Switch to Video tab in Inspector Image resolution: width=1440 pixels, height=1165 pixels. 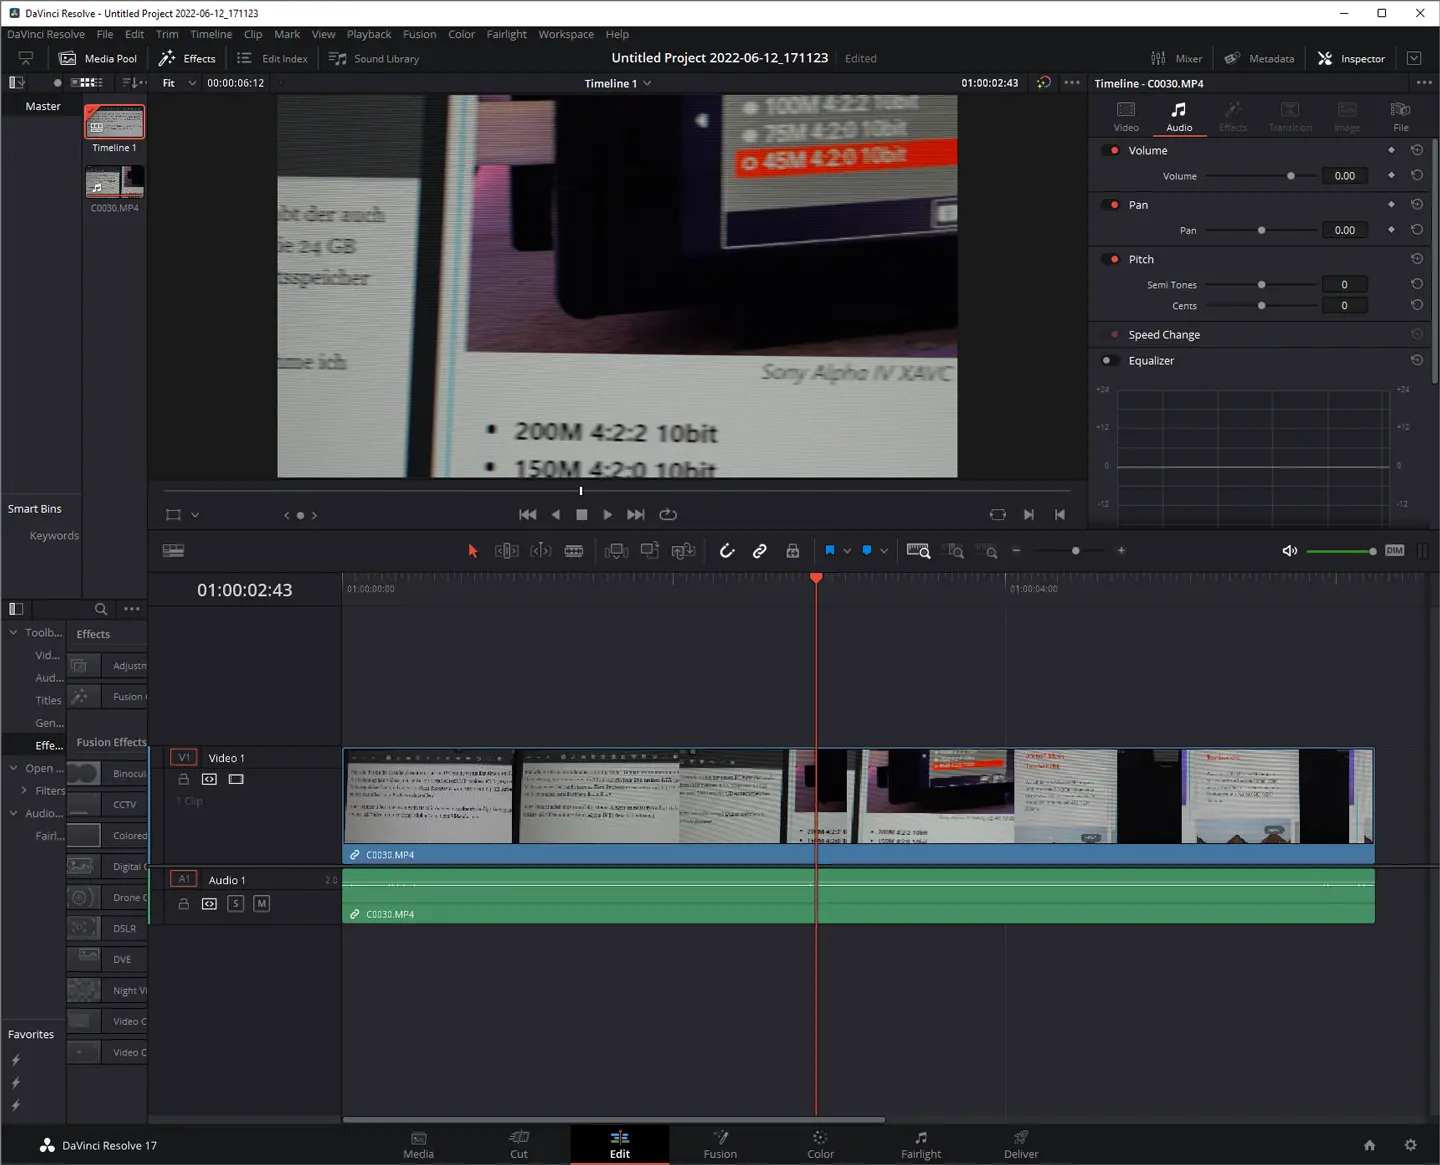click(x=1126, y=116)
